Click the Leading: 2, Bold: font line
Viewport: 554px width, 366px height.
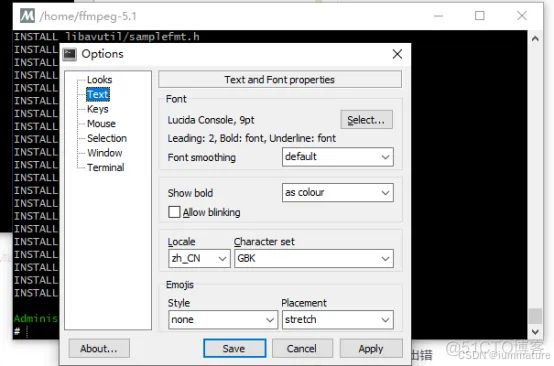pos(252,138)
